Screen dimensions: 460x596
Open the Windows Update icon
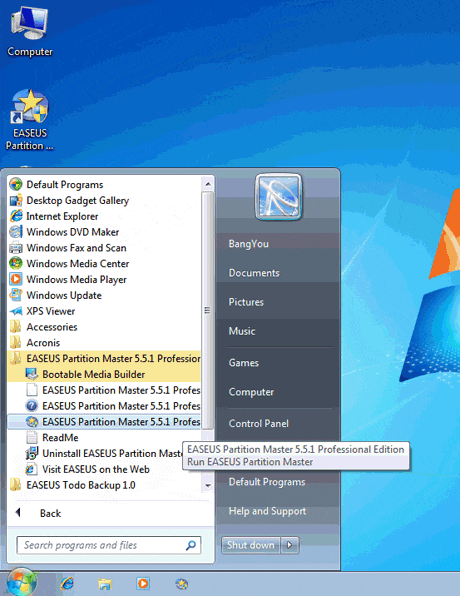[x=16, y=295]
